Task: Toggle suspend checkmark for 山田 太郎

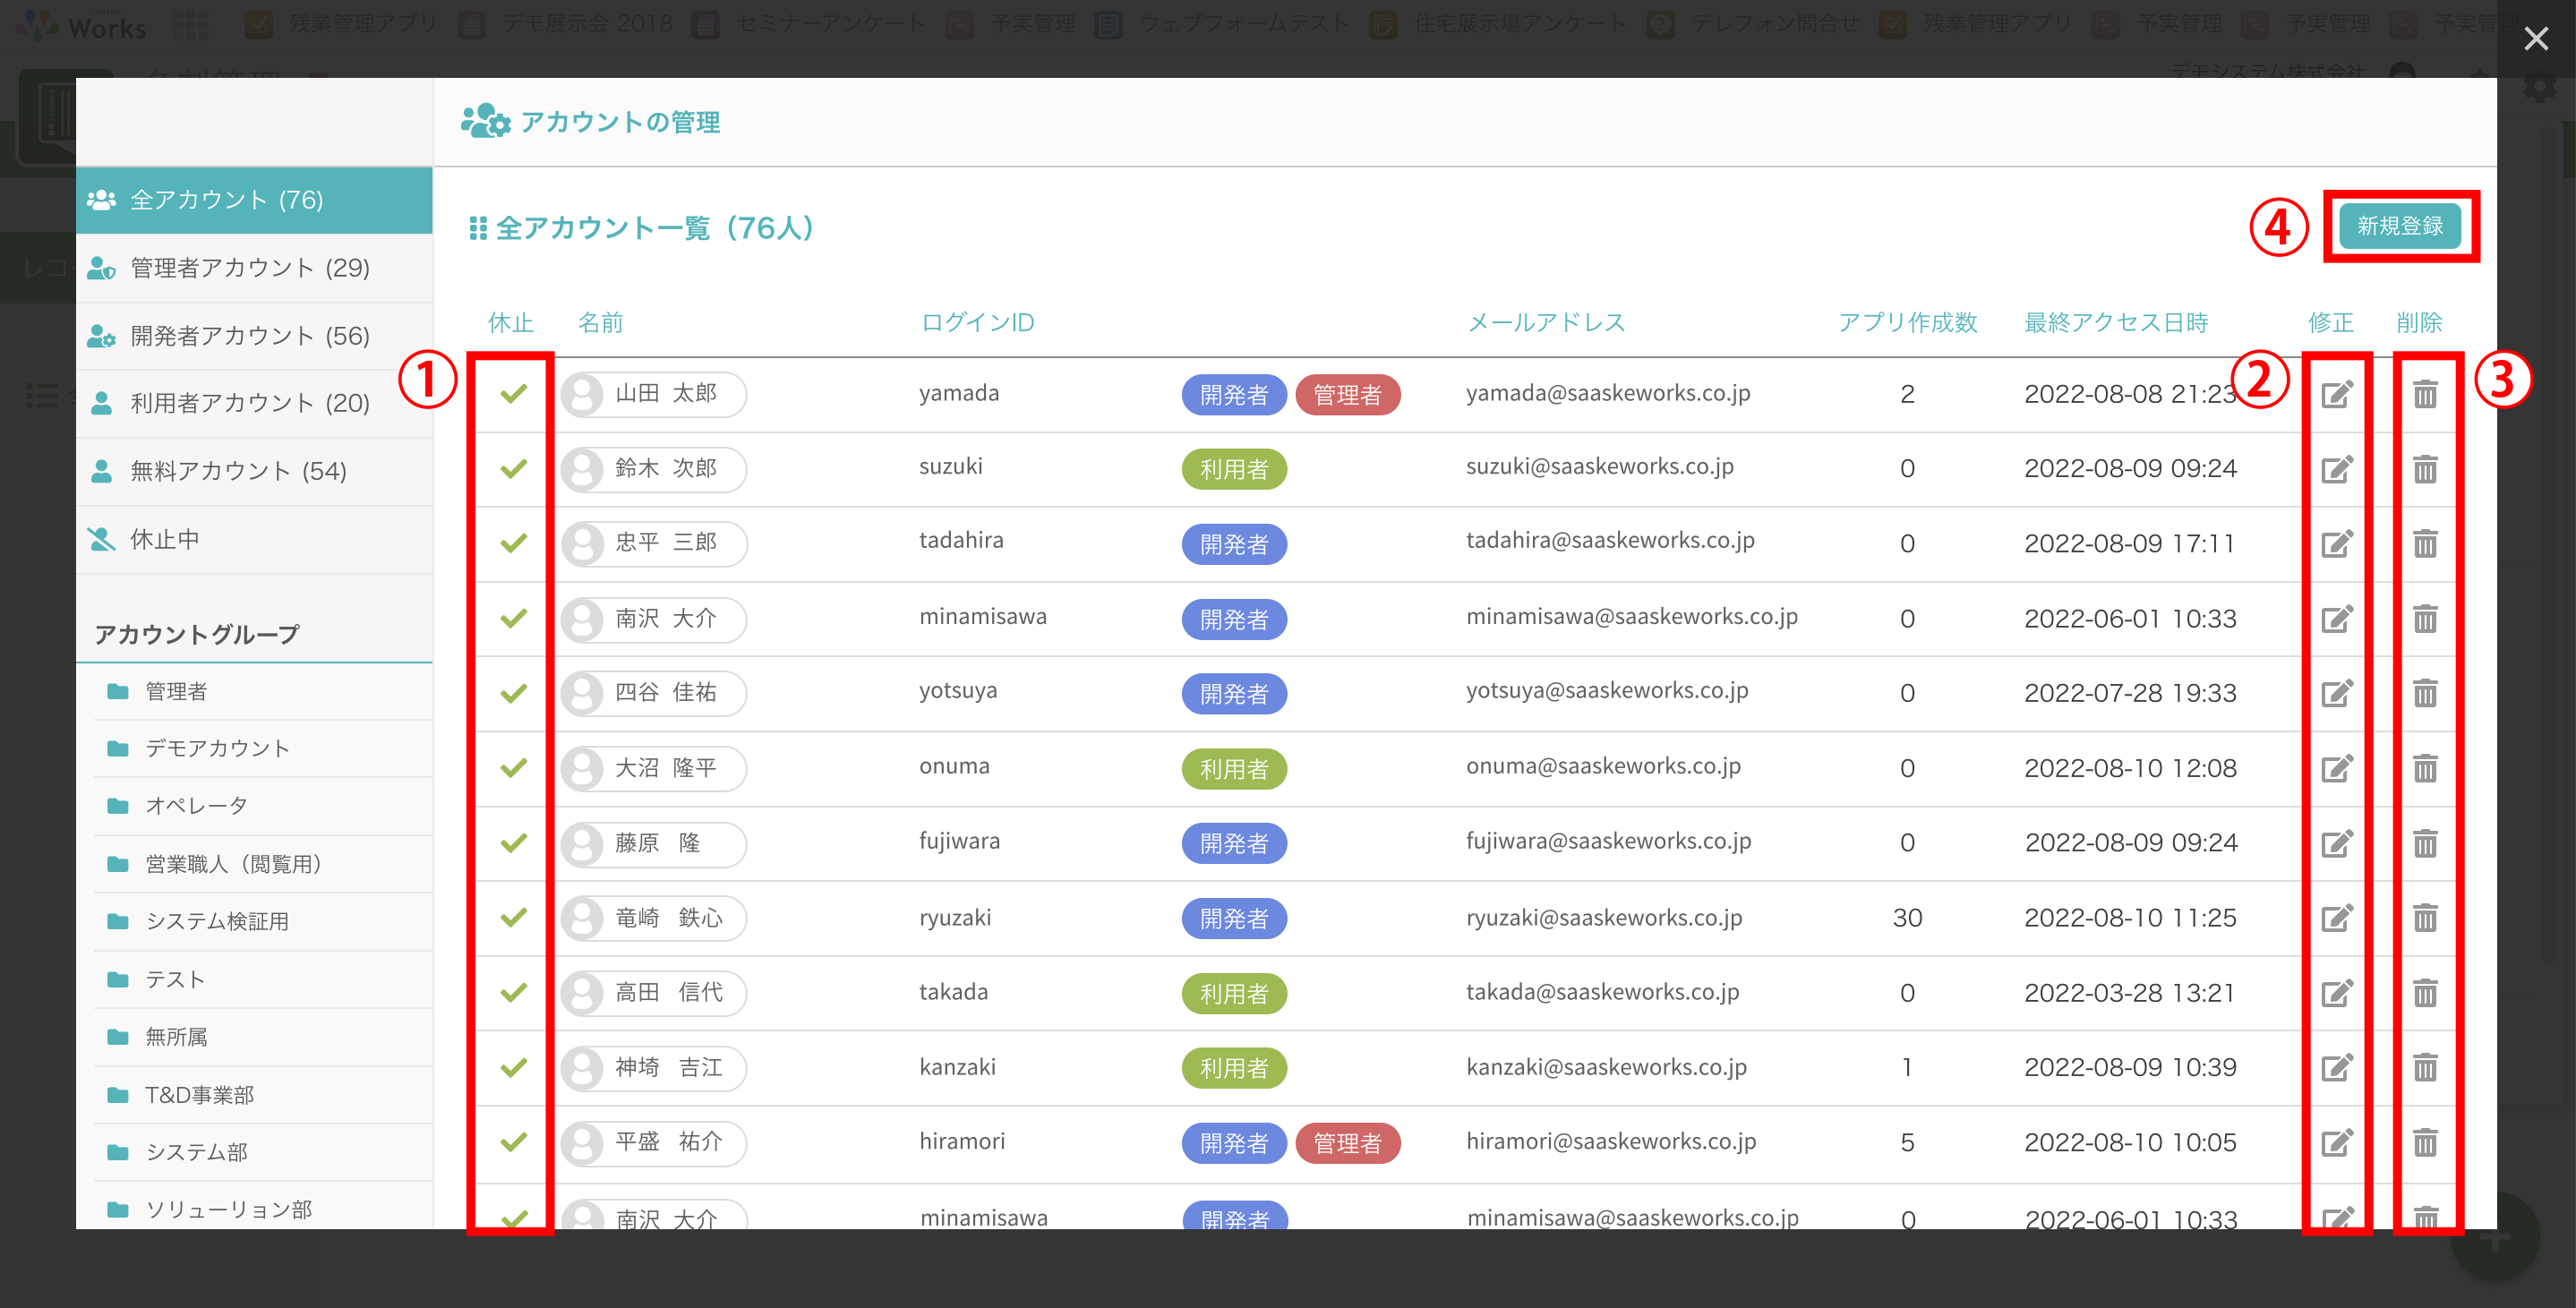Action: click(513, 394)
